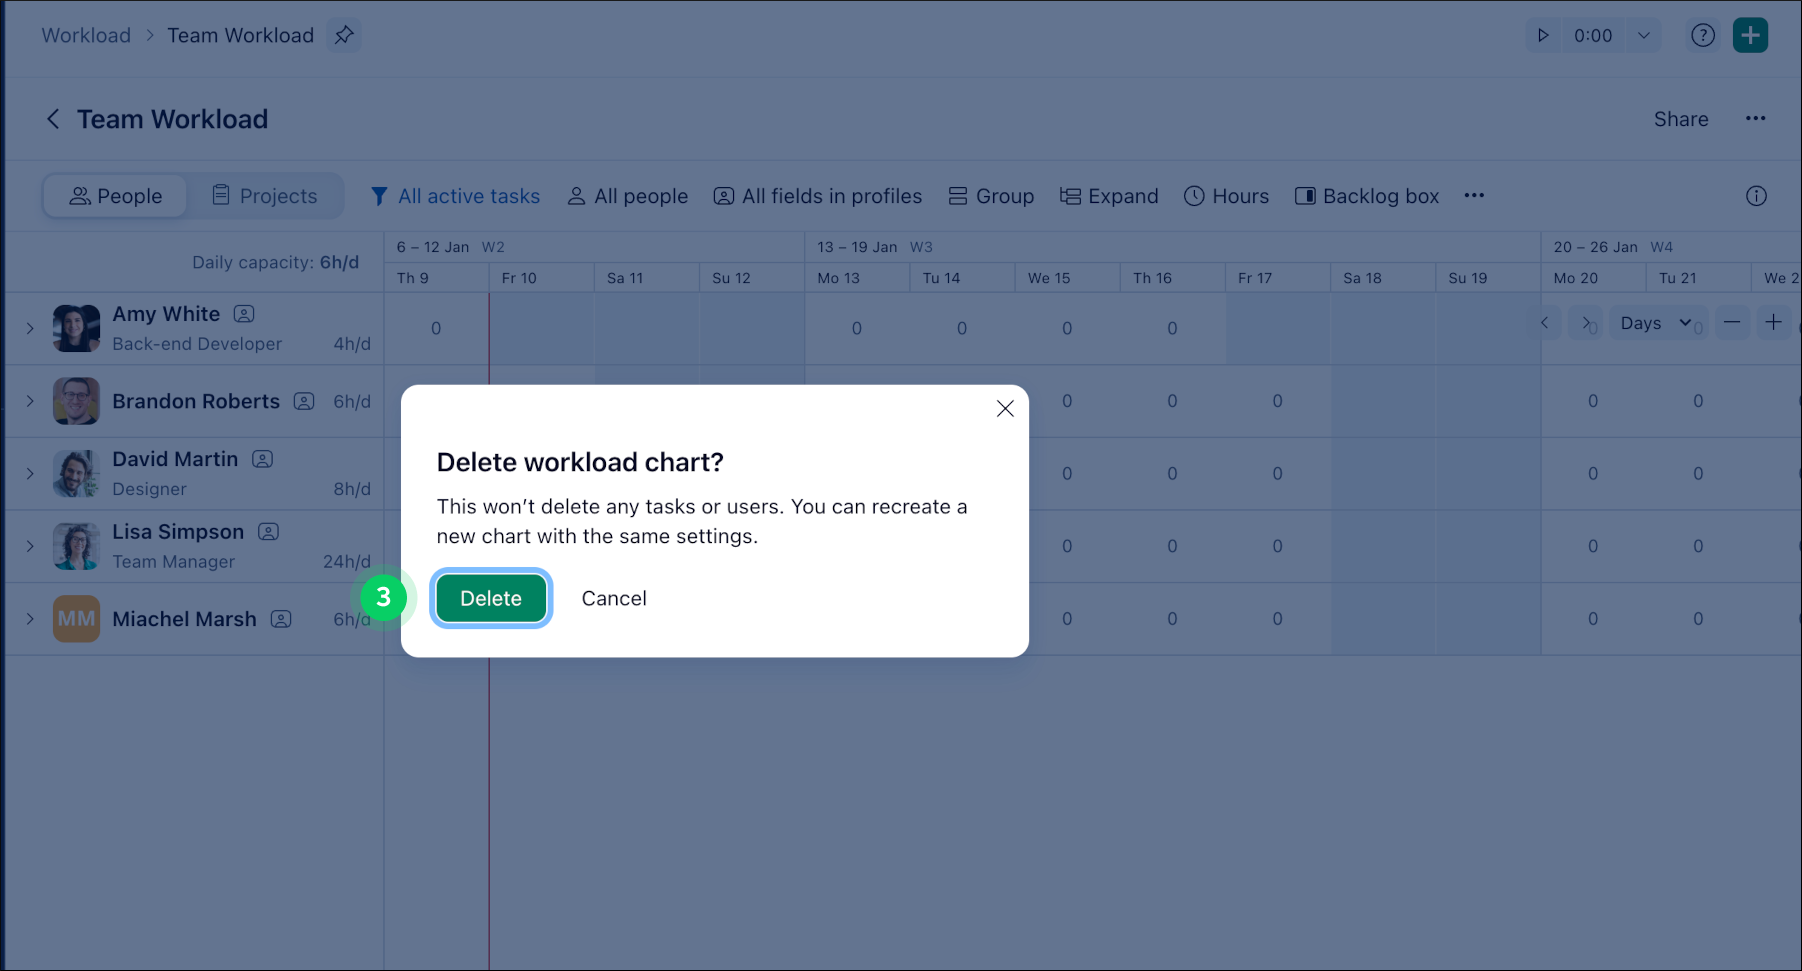Select Brandon Roberts' name
Viewport: 1802px width, 971px height.
click(196, 401)
